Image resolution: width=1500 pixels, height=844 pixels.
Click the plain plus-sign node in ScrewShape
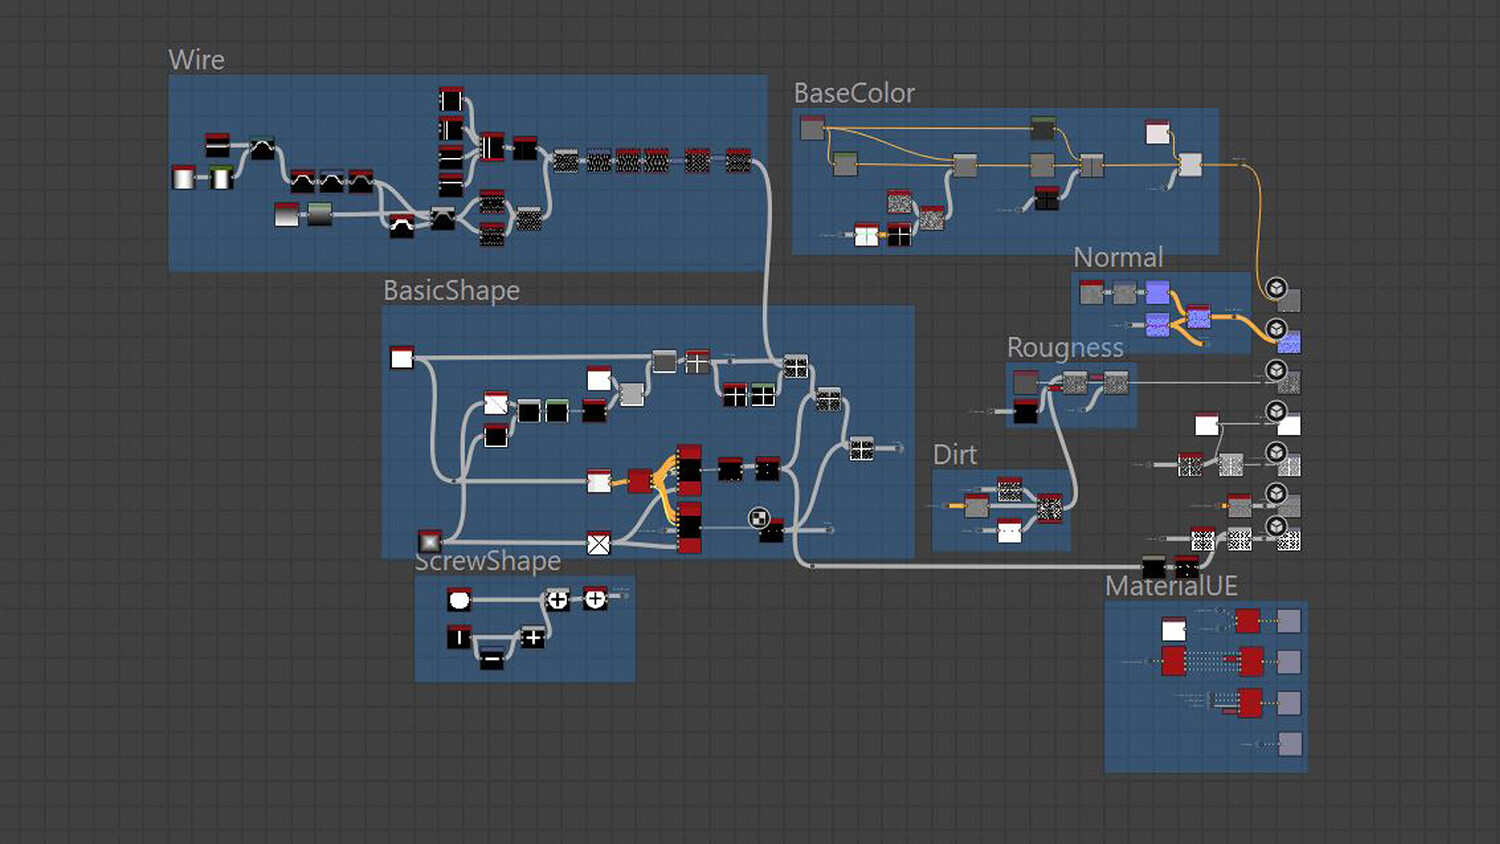pyautogui.click(x=533, y=637)
